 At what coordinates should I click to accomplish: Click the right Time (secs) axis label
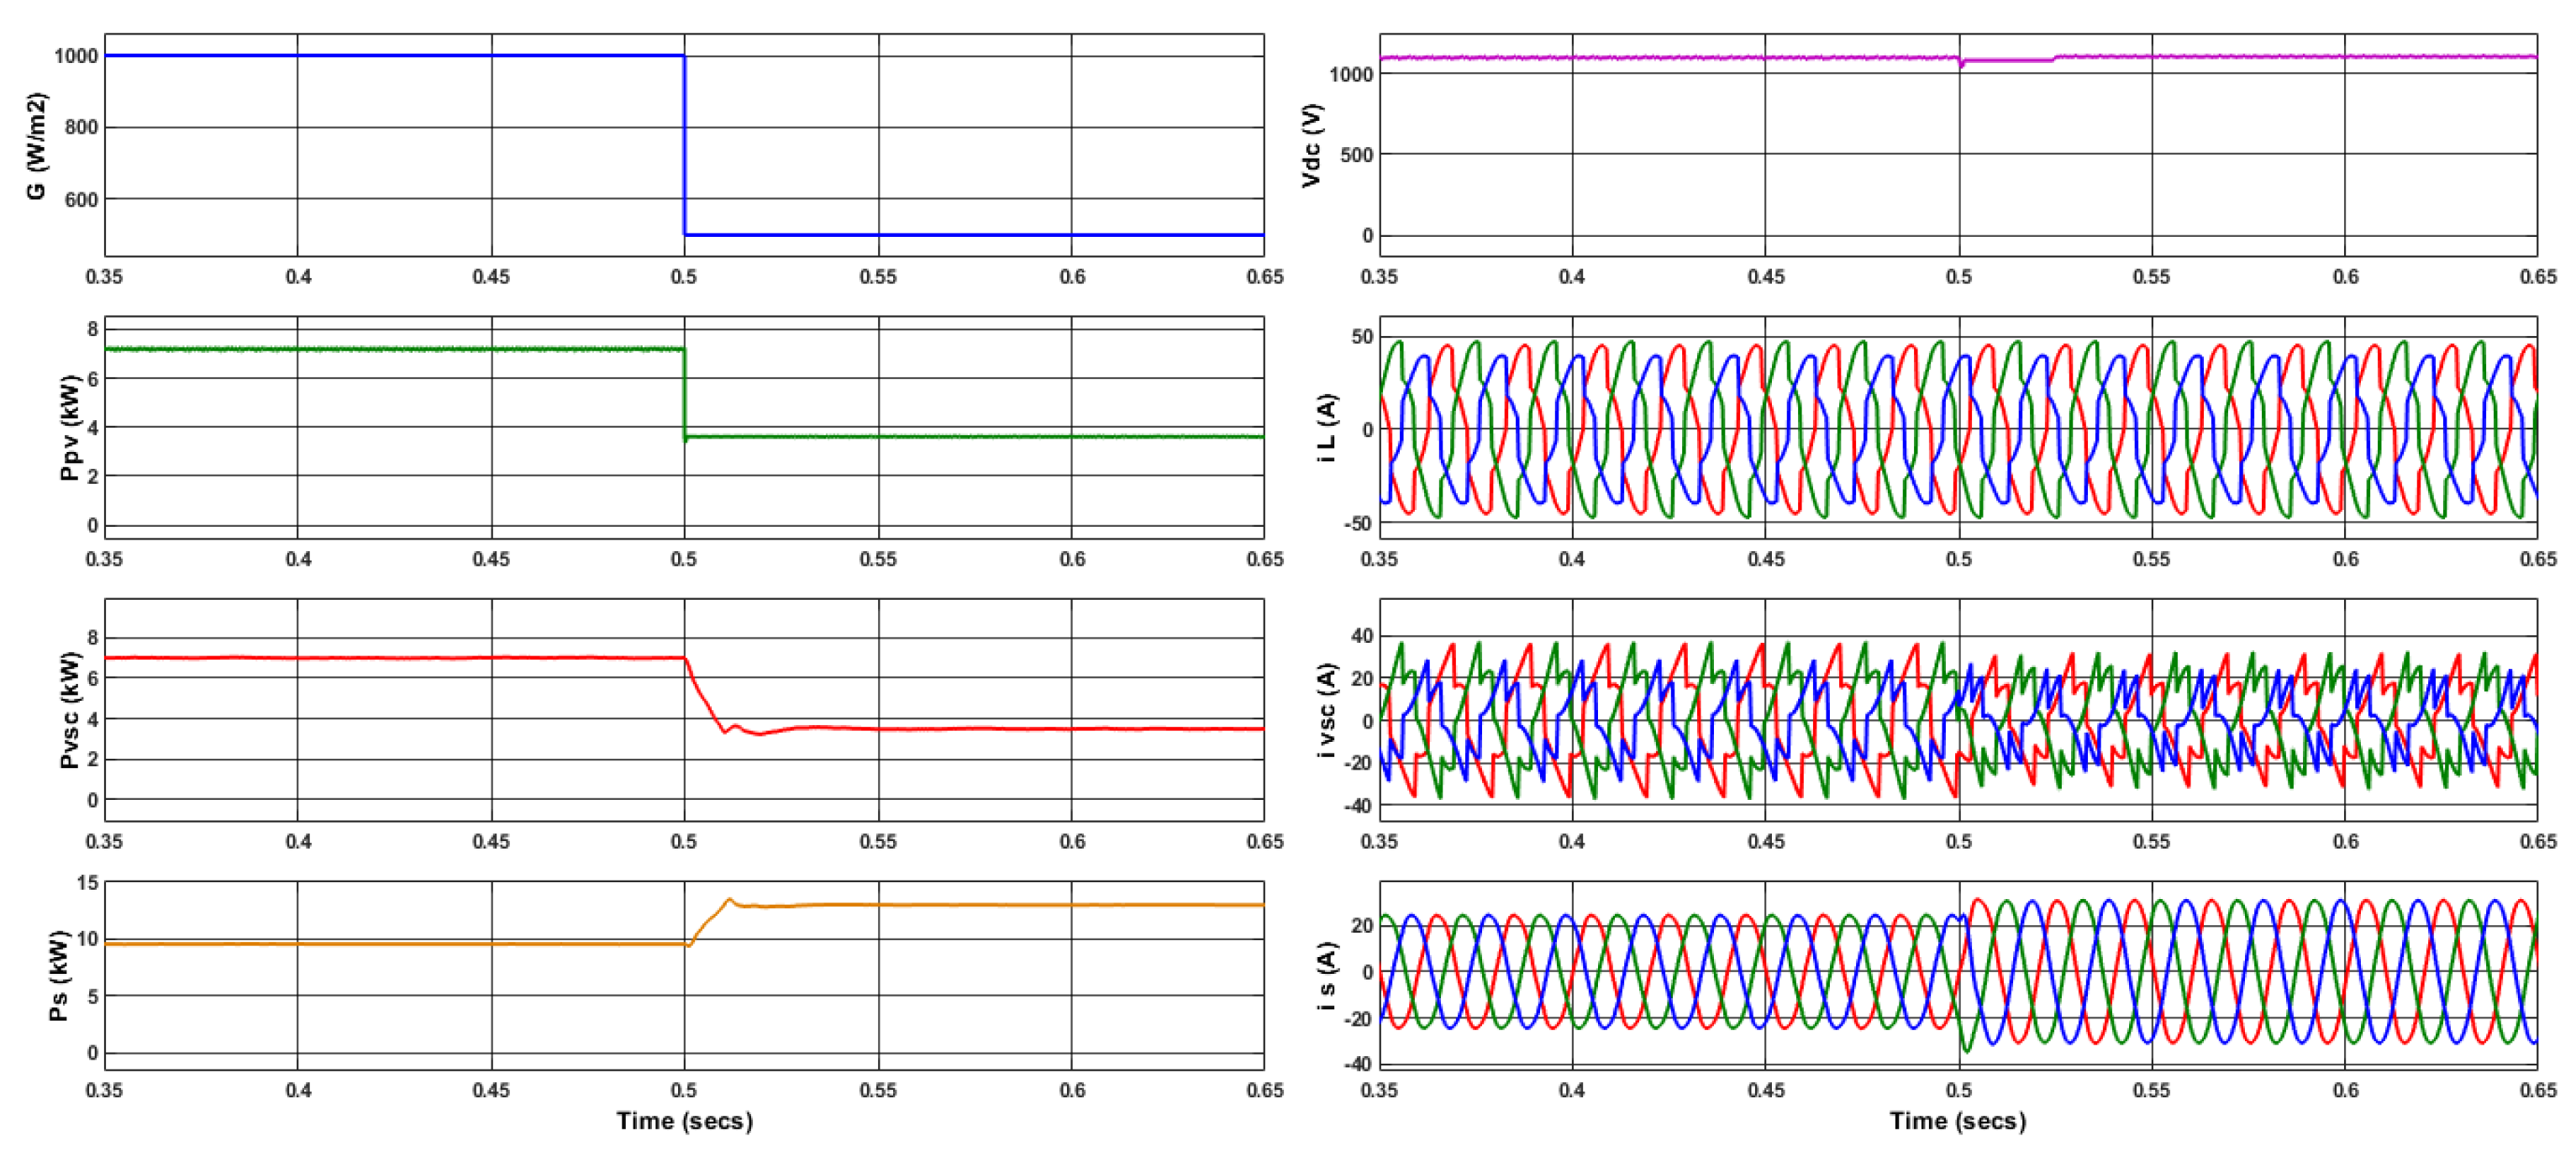(1957, 1120)
